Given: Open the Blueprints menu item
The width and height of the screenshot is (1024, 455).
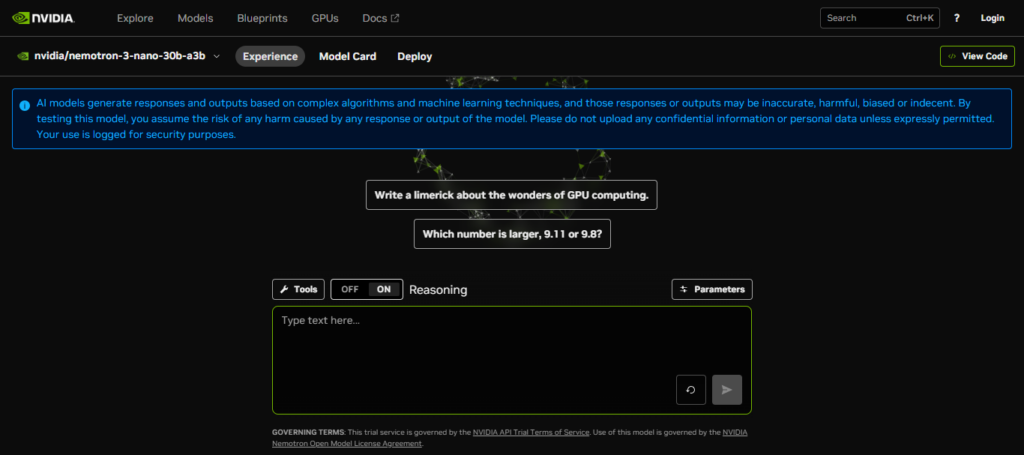Looking at the screenshot, I should pyautogui.click(x=263, y=18).
